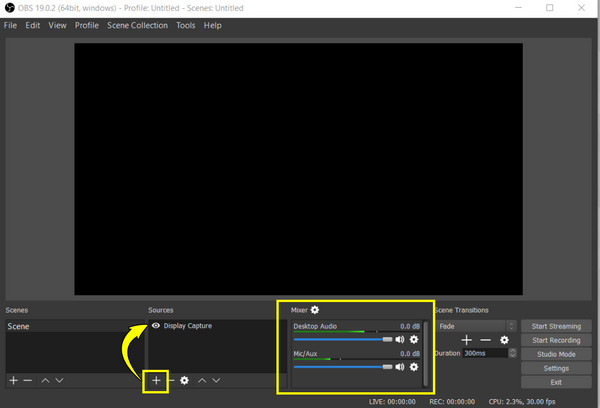This screenshot has height=408, width=600.
Task: Hide the Display Capture source
Action: [156, 326]
